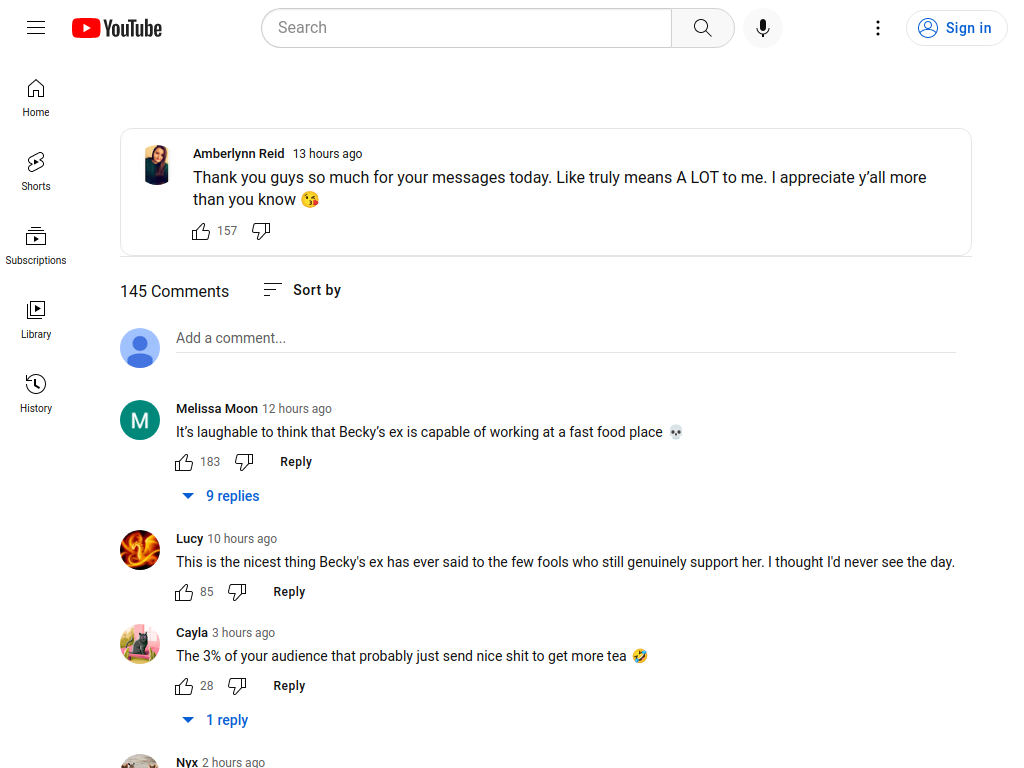Open Subscriptions from the sidebar
The image size is (1024, 768).
[36, 246]
